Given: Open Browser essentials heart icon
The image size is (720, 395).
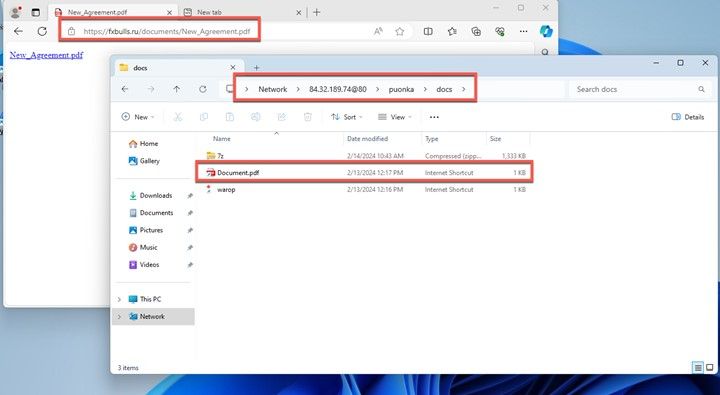Looking at the screenshot, I should tap(500, 31).
